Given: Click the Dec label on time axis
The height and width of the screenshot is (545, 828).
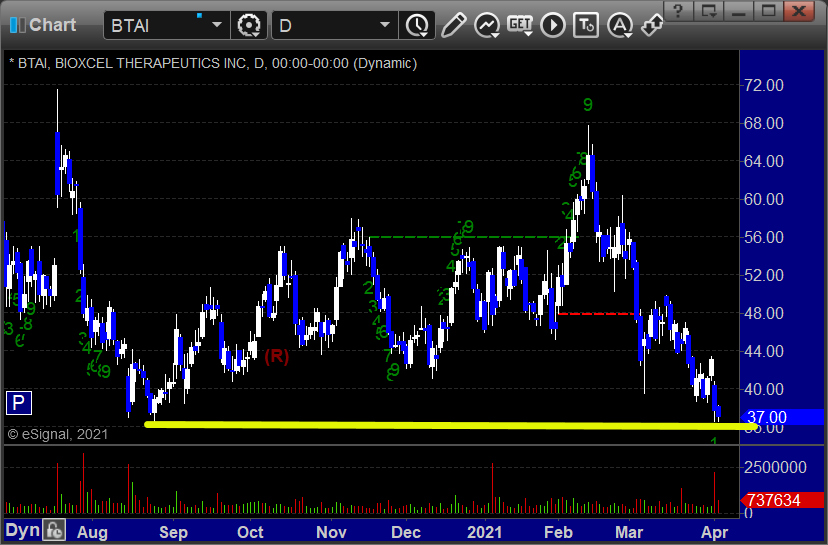Looking at the screenshot, I should click(x=406, y=532).
